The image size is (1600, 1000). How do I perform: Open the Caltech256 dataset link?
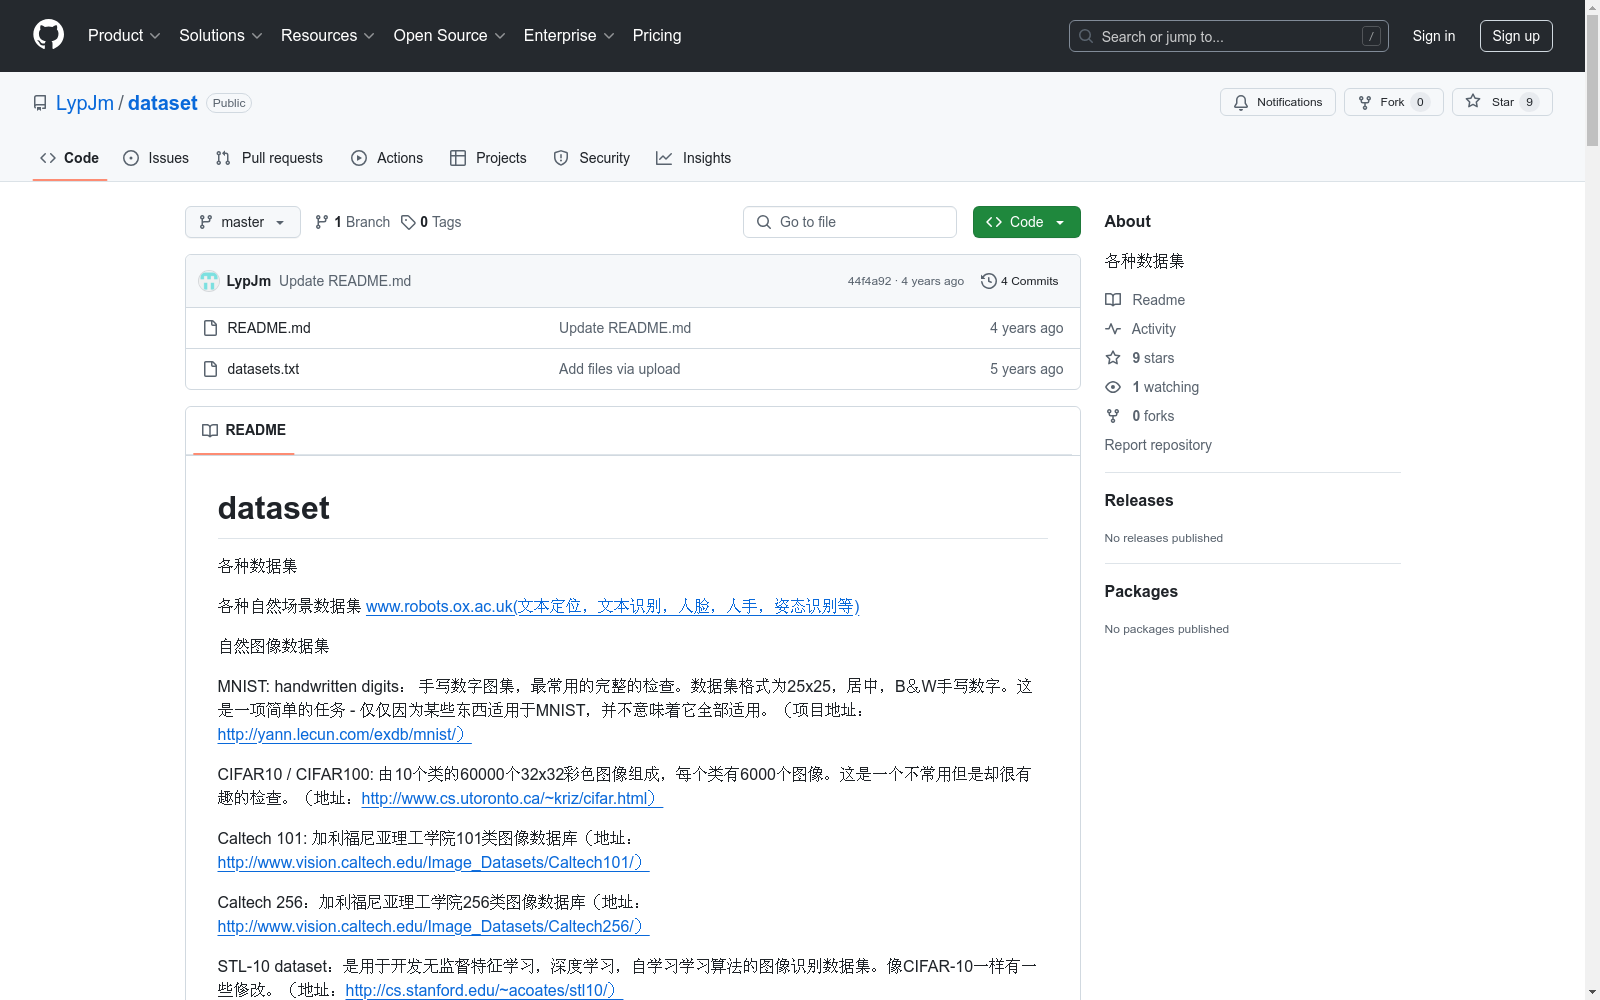(433, 926)
